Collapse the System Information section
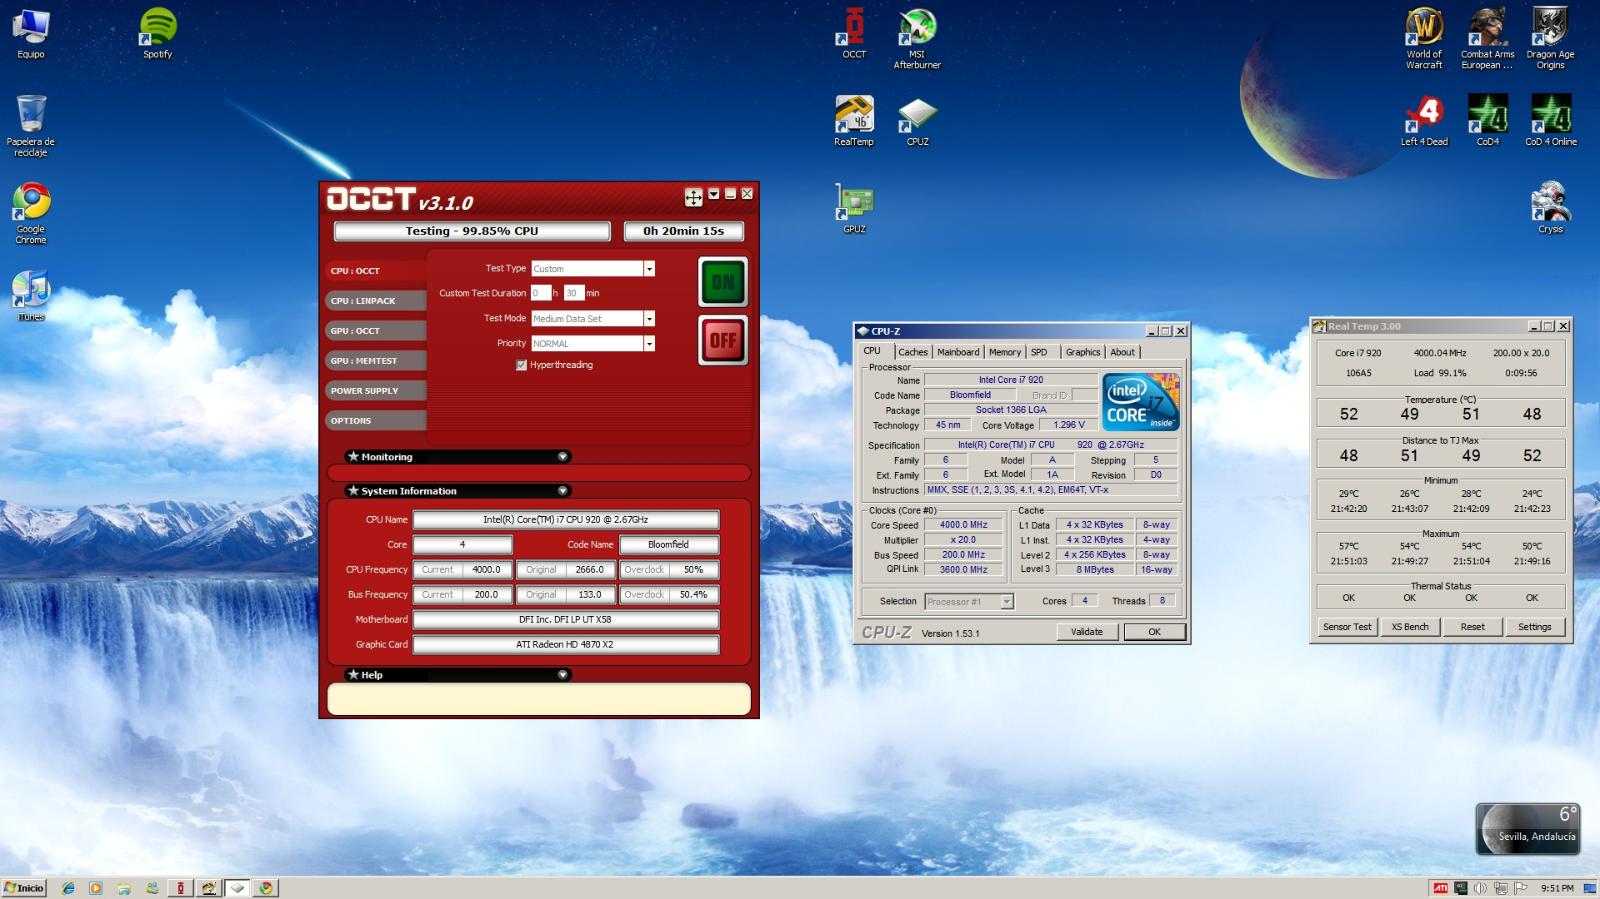 pyautogui.click(x=563, y=491)
